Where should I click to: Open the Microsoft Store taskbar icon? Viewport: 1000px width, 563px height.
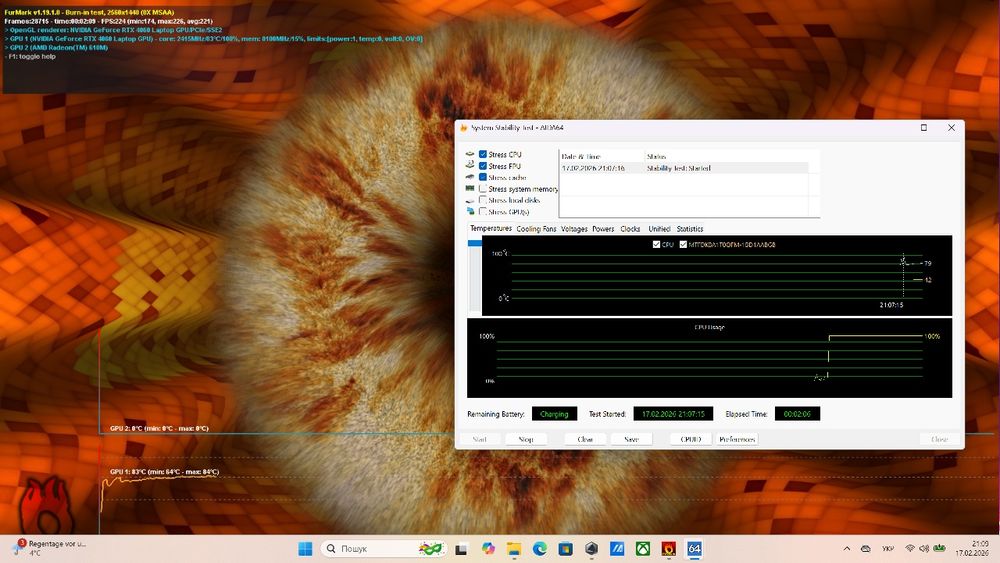pos(566,549)
